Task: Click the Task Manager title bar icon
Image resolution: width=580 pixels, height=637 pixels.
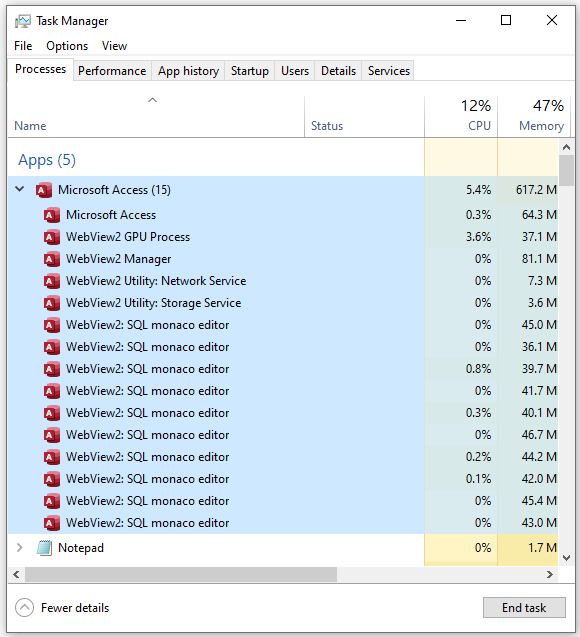Action: pyautogui.click(x=23, y=21)
